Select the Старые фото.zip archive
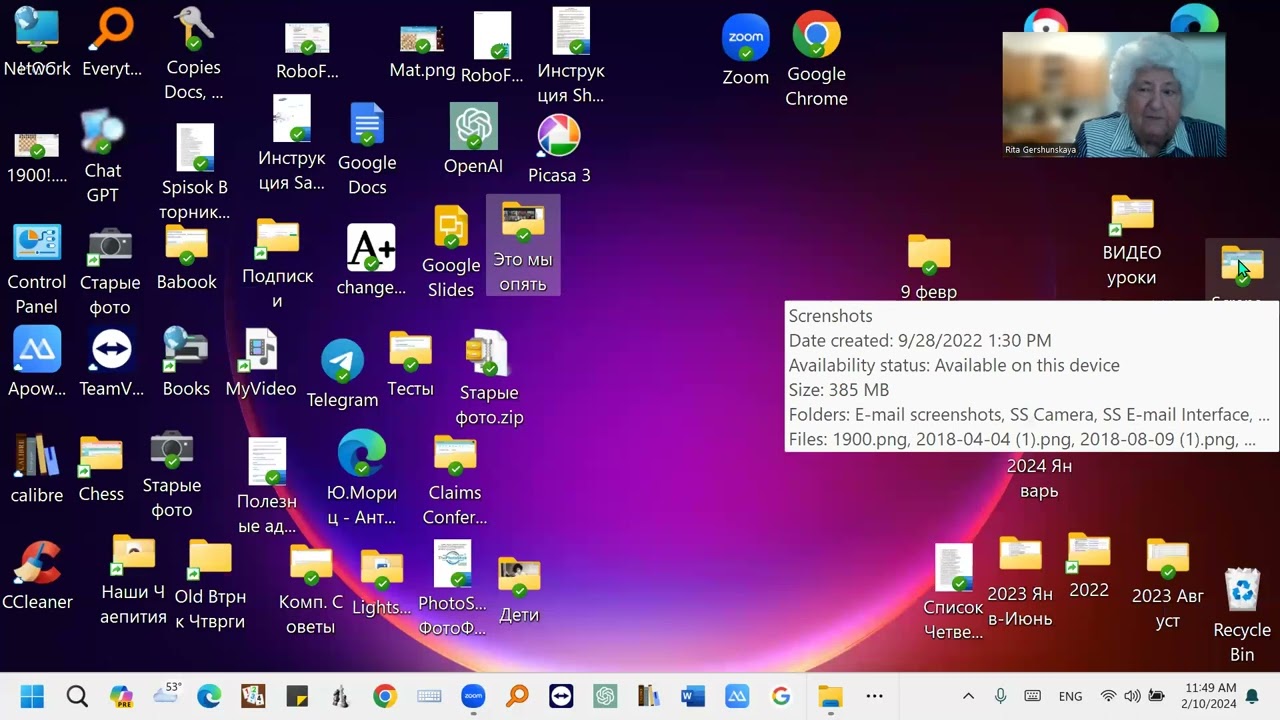 pos(489,378)
